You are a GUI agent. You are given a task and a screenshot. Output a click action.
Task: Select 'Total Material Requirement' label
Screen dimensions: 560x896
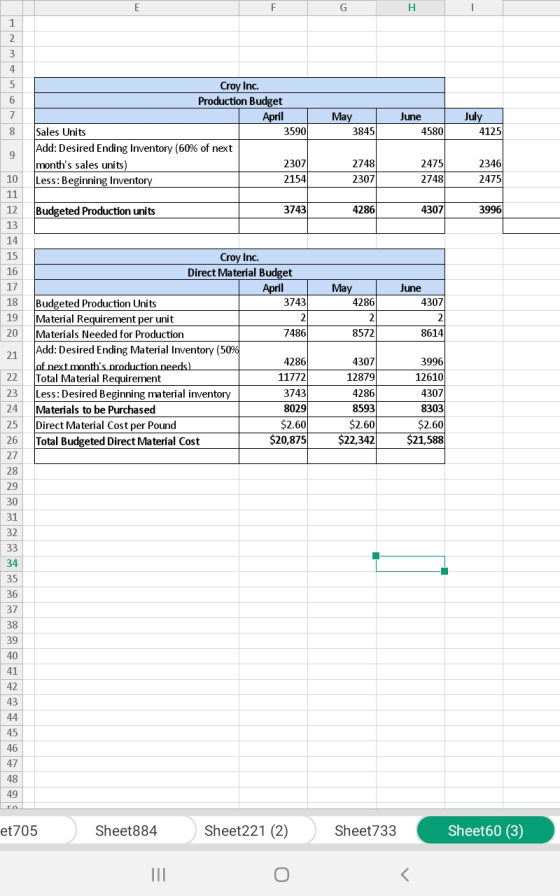coord(137,378)
